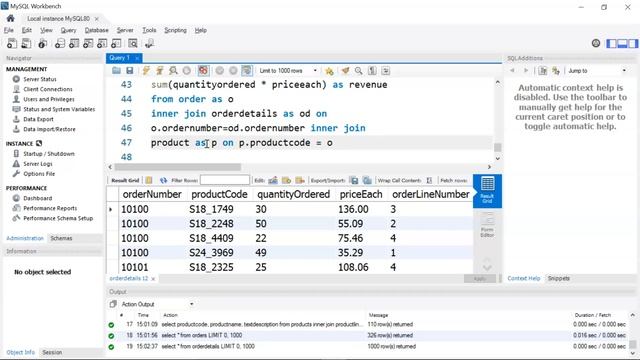Click the Filter Rows input field

(x=225, y=180)
